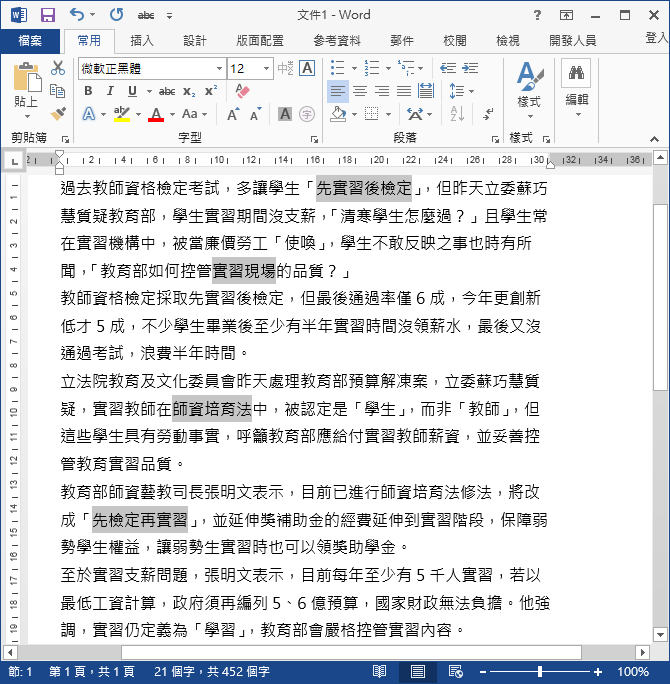This screenshot has height=684, width=670.
Task: Switch to Read Mode view
Action: click(x=379, y=671)
